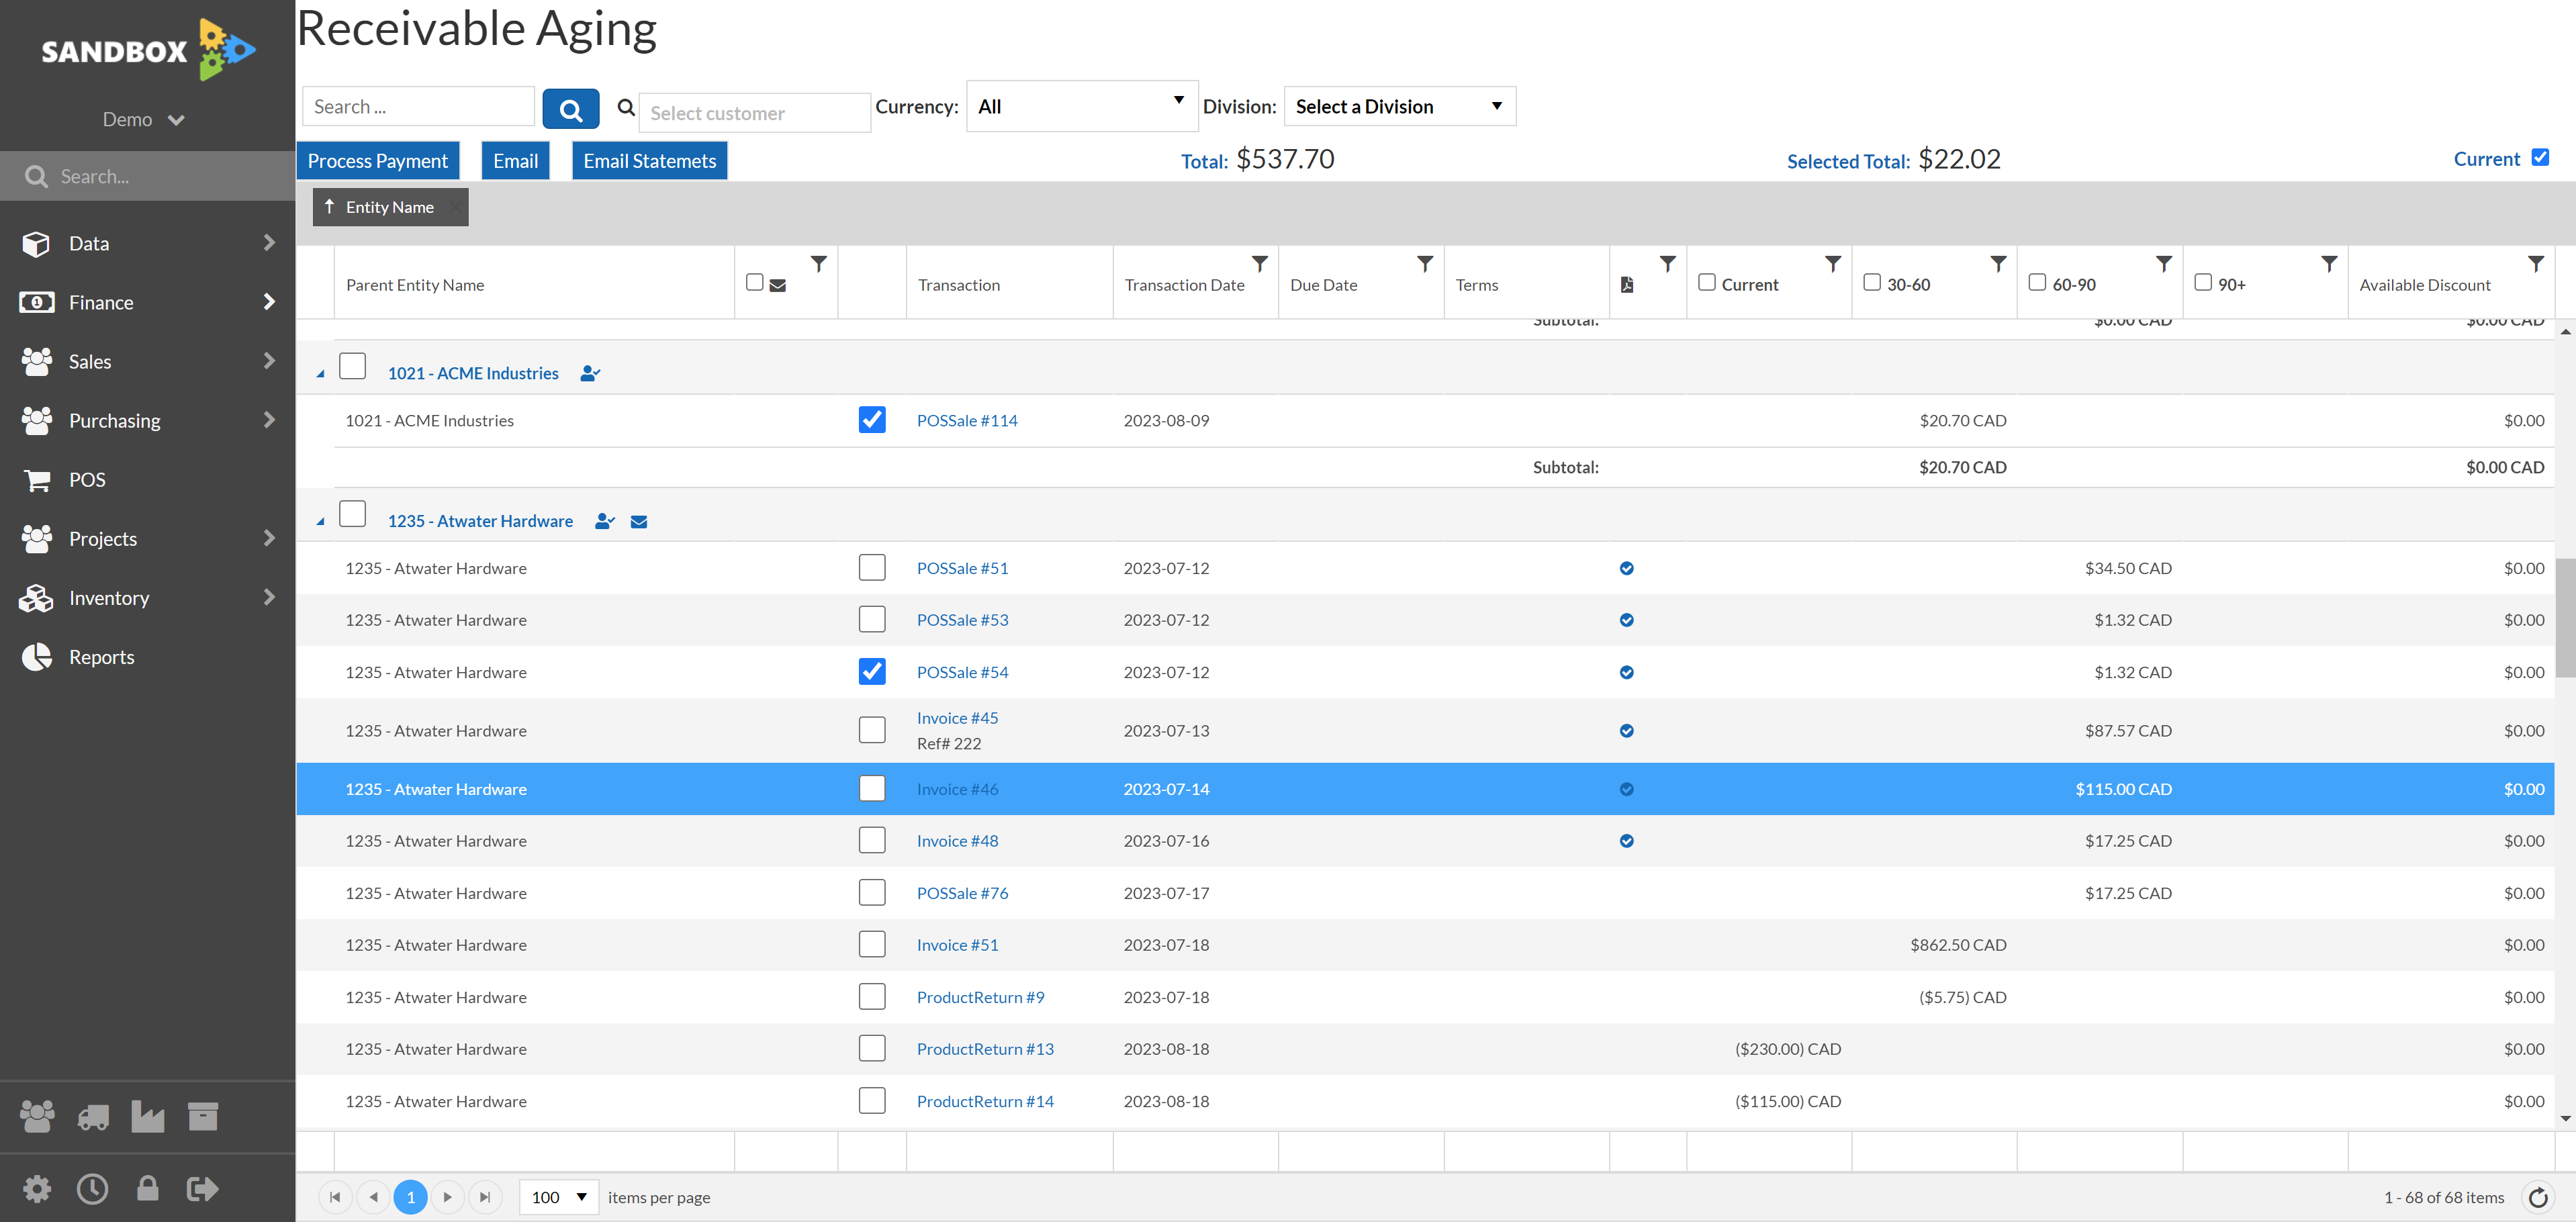Refresh the grid with reload icon

(x=2538, y=1198)
